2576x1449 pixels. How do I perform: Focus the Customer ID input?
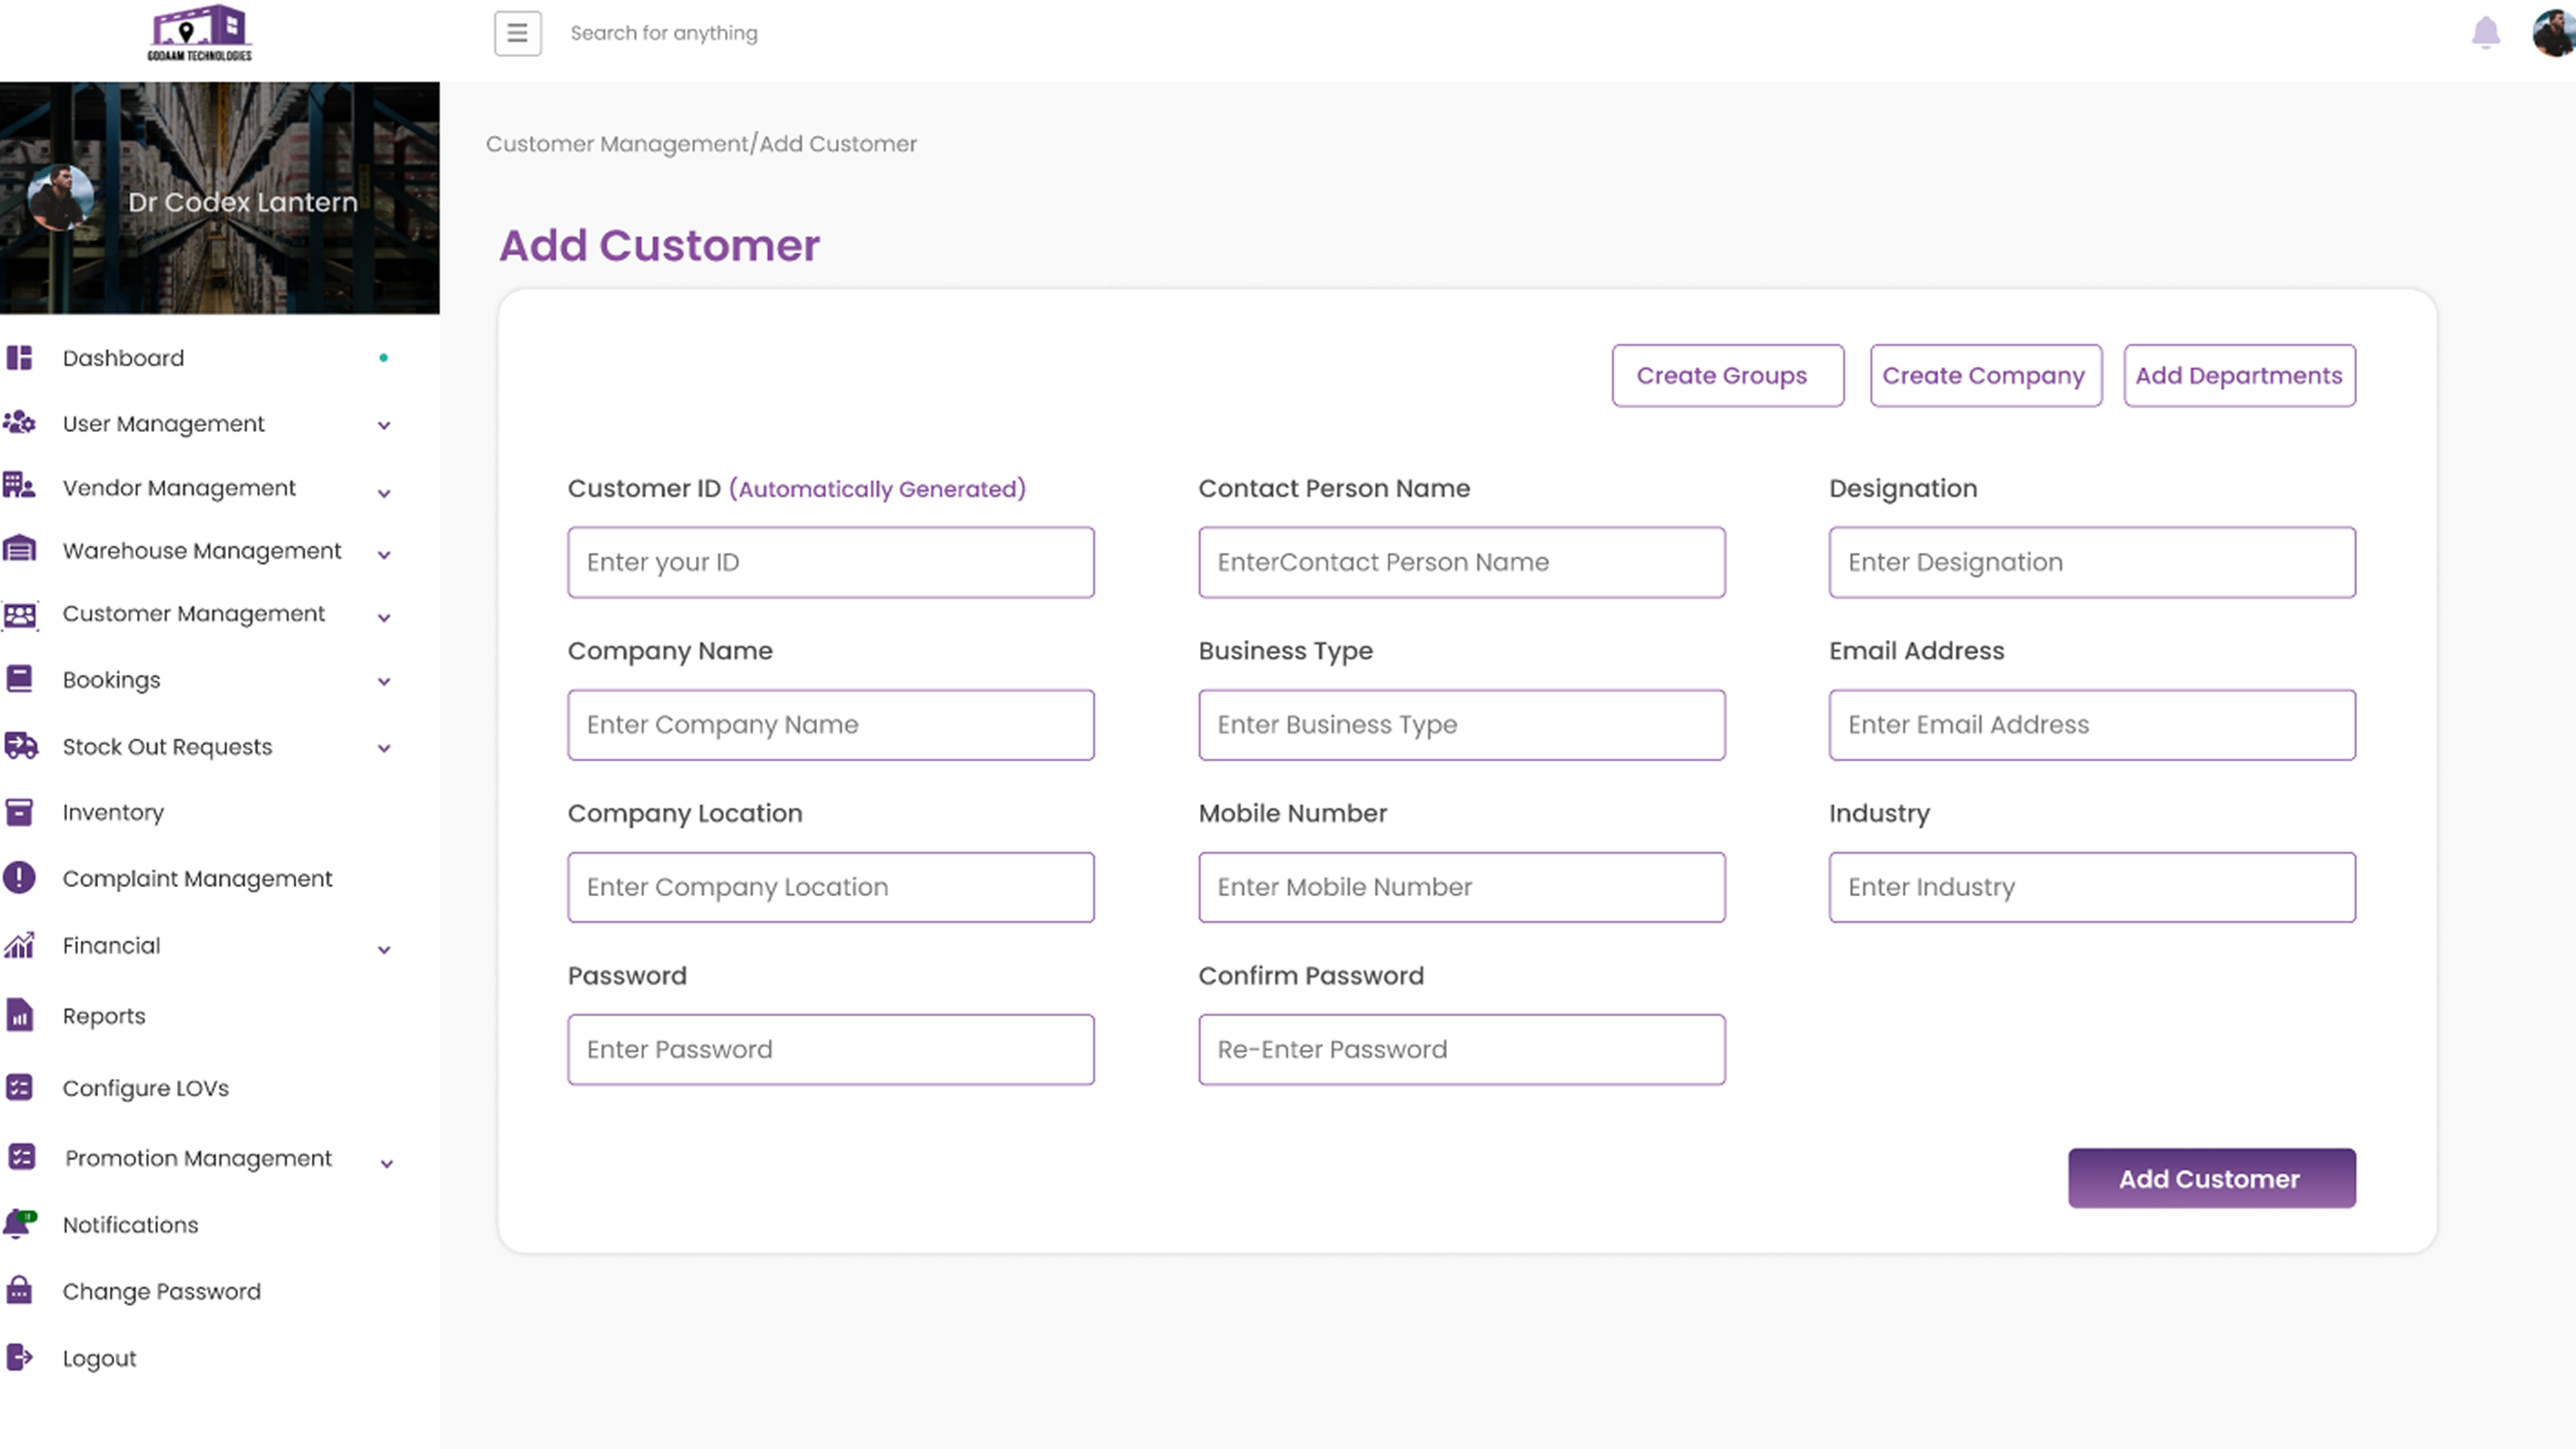pos(831,562)
